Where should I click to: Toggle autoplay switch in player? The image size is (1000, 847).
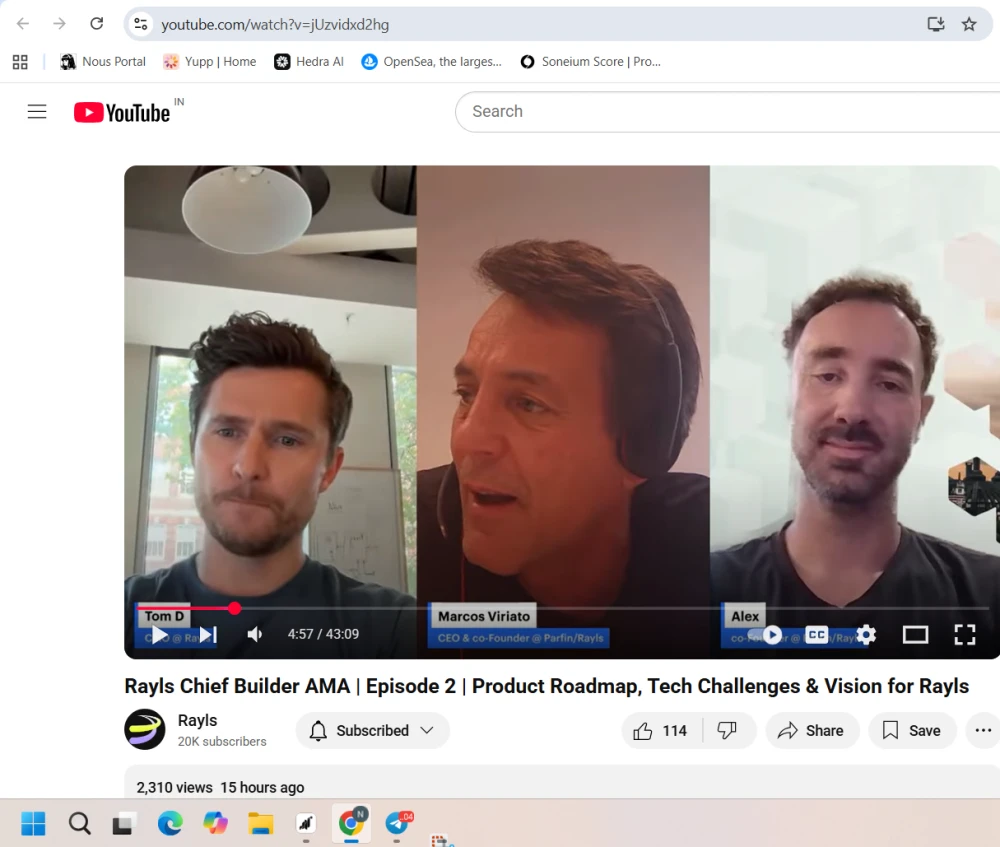(772, 634)
